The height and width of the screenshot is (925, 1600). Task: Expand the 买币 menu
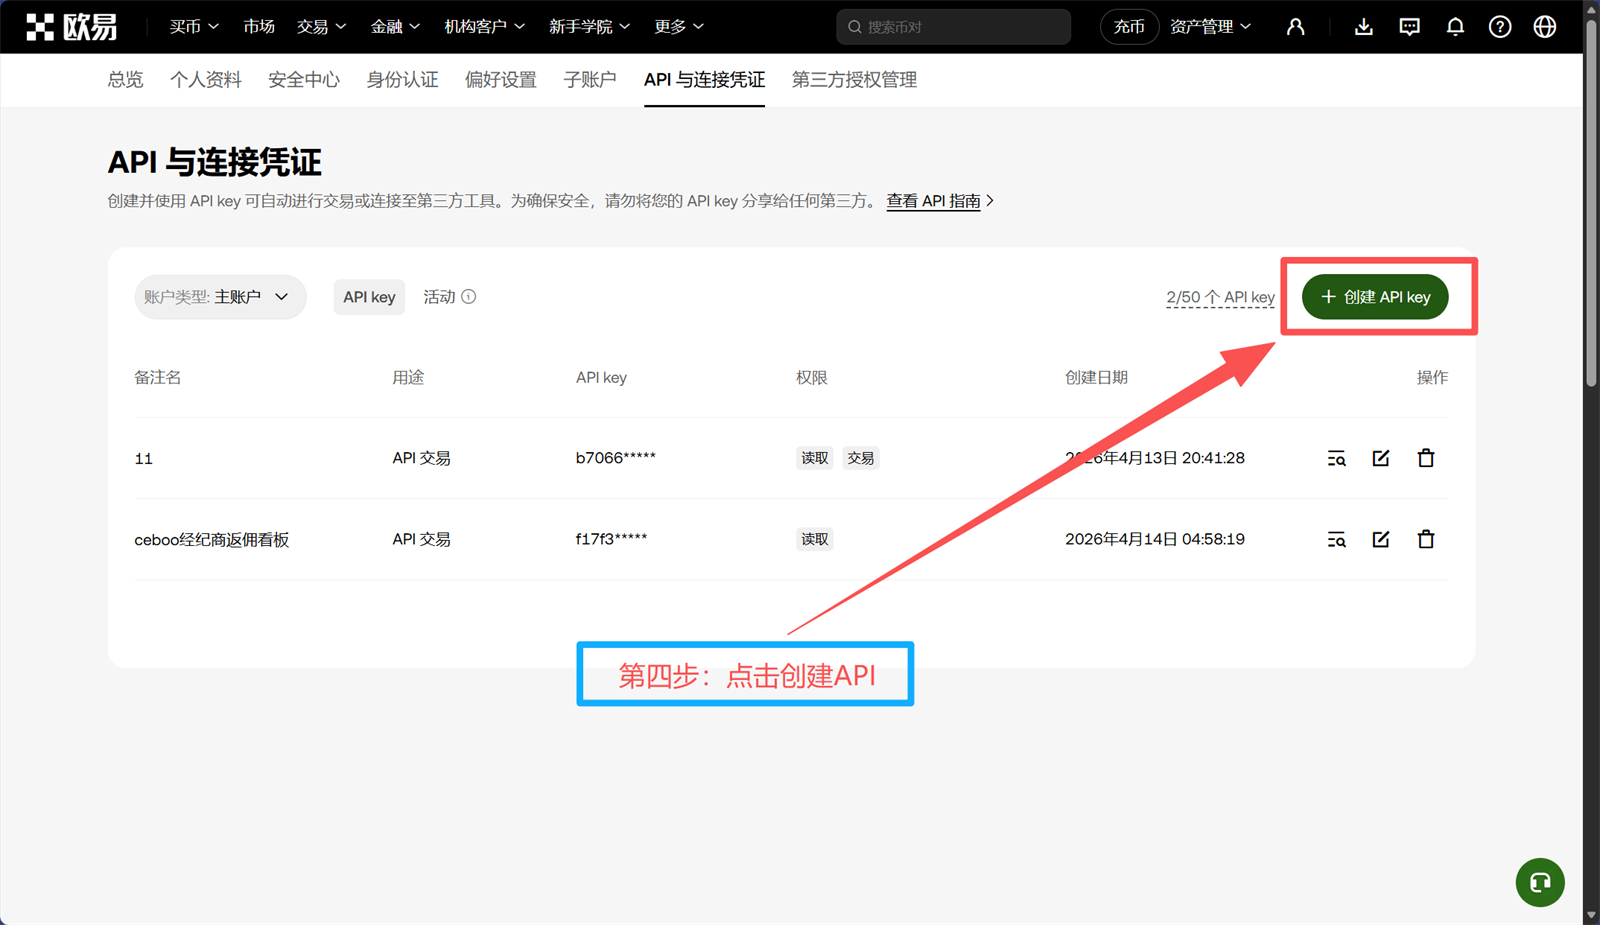click(194, 27)
